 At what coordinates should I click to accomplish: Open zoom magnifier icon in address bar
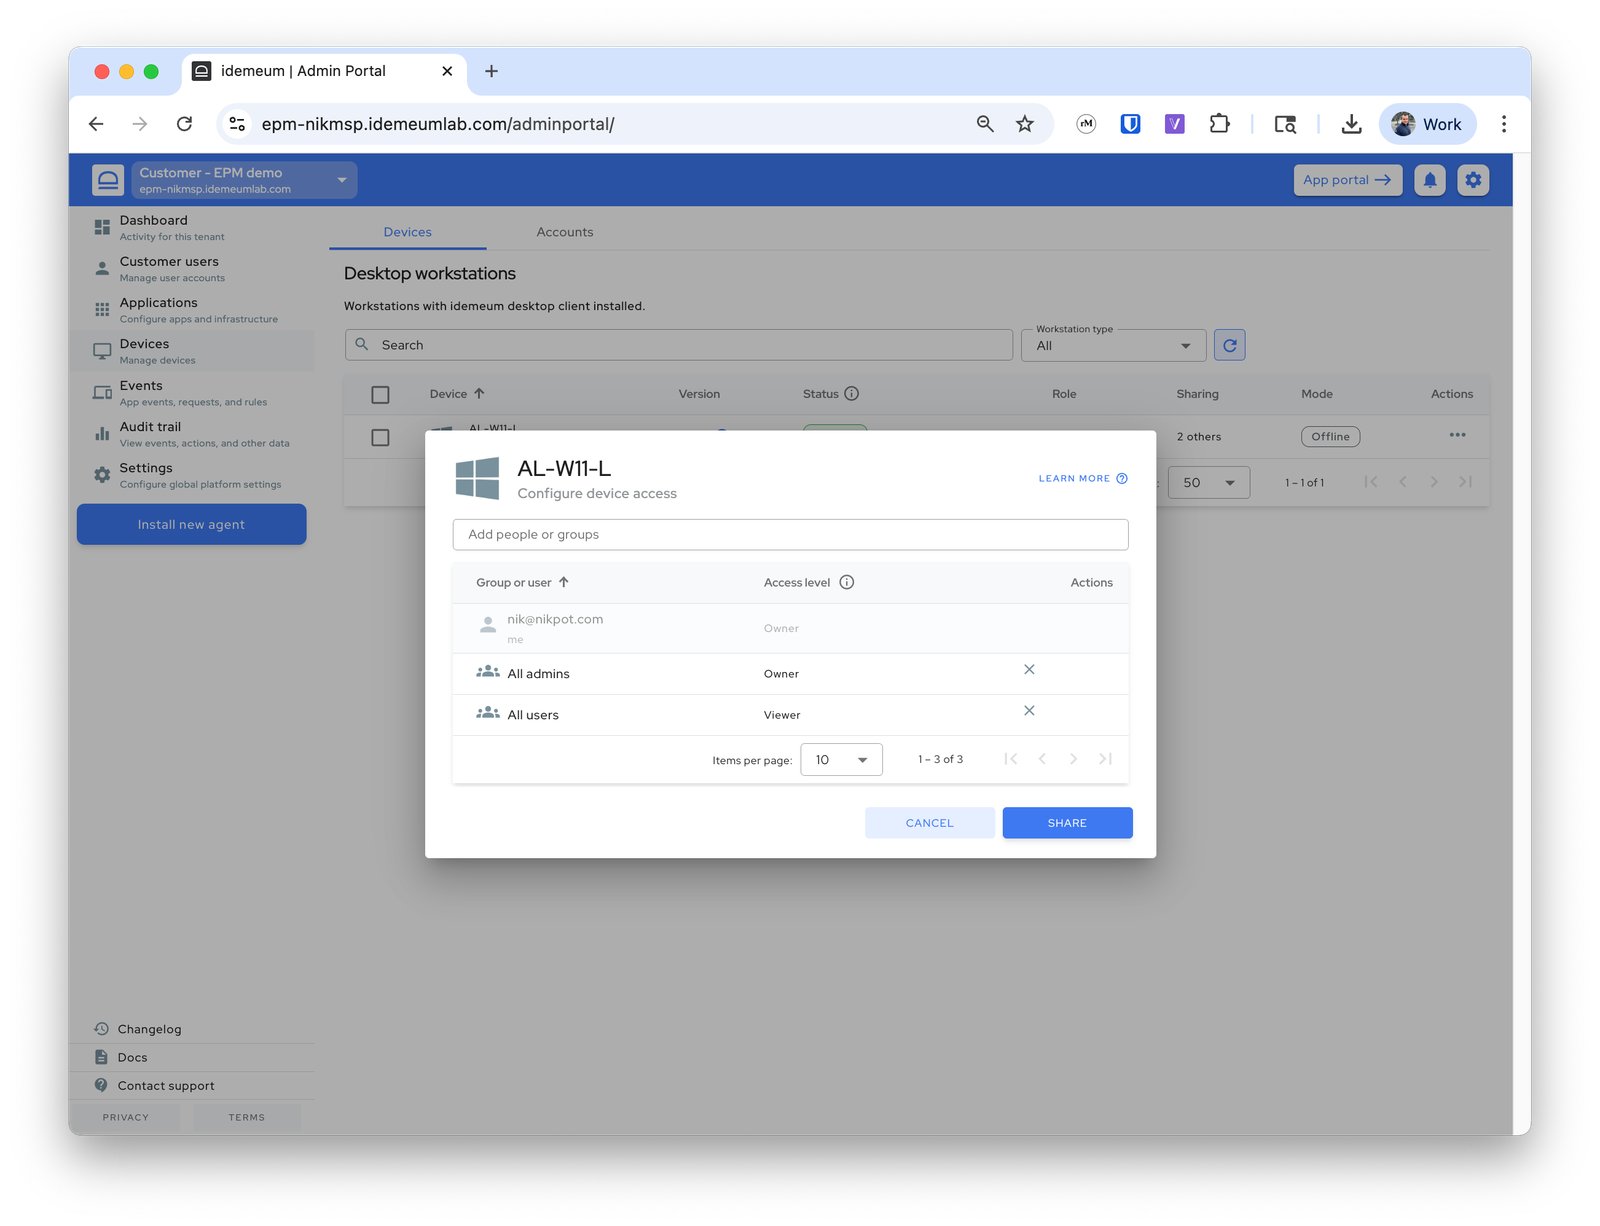pos(985,124)
